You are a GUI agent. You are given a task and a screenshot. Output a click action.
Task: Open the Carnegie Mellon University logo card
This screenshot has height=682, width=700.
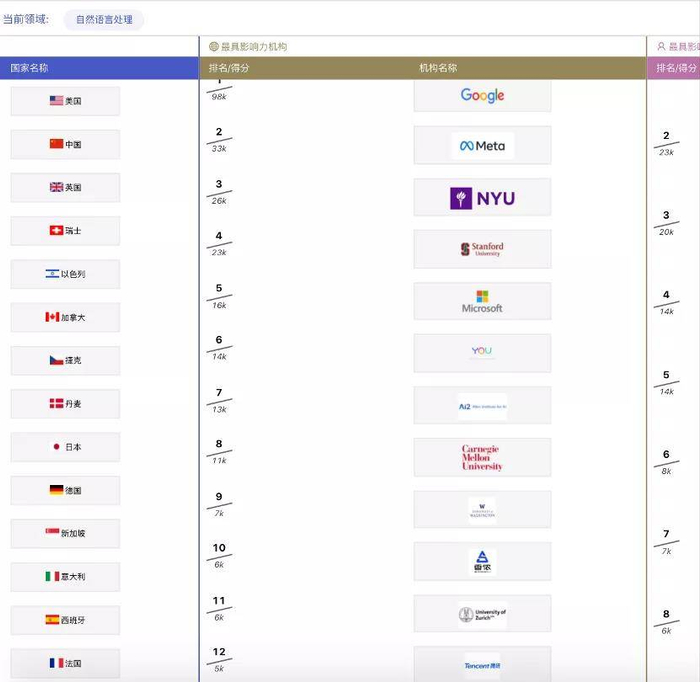click(482, 457)
